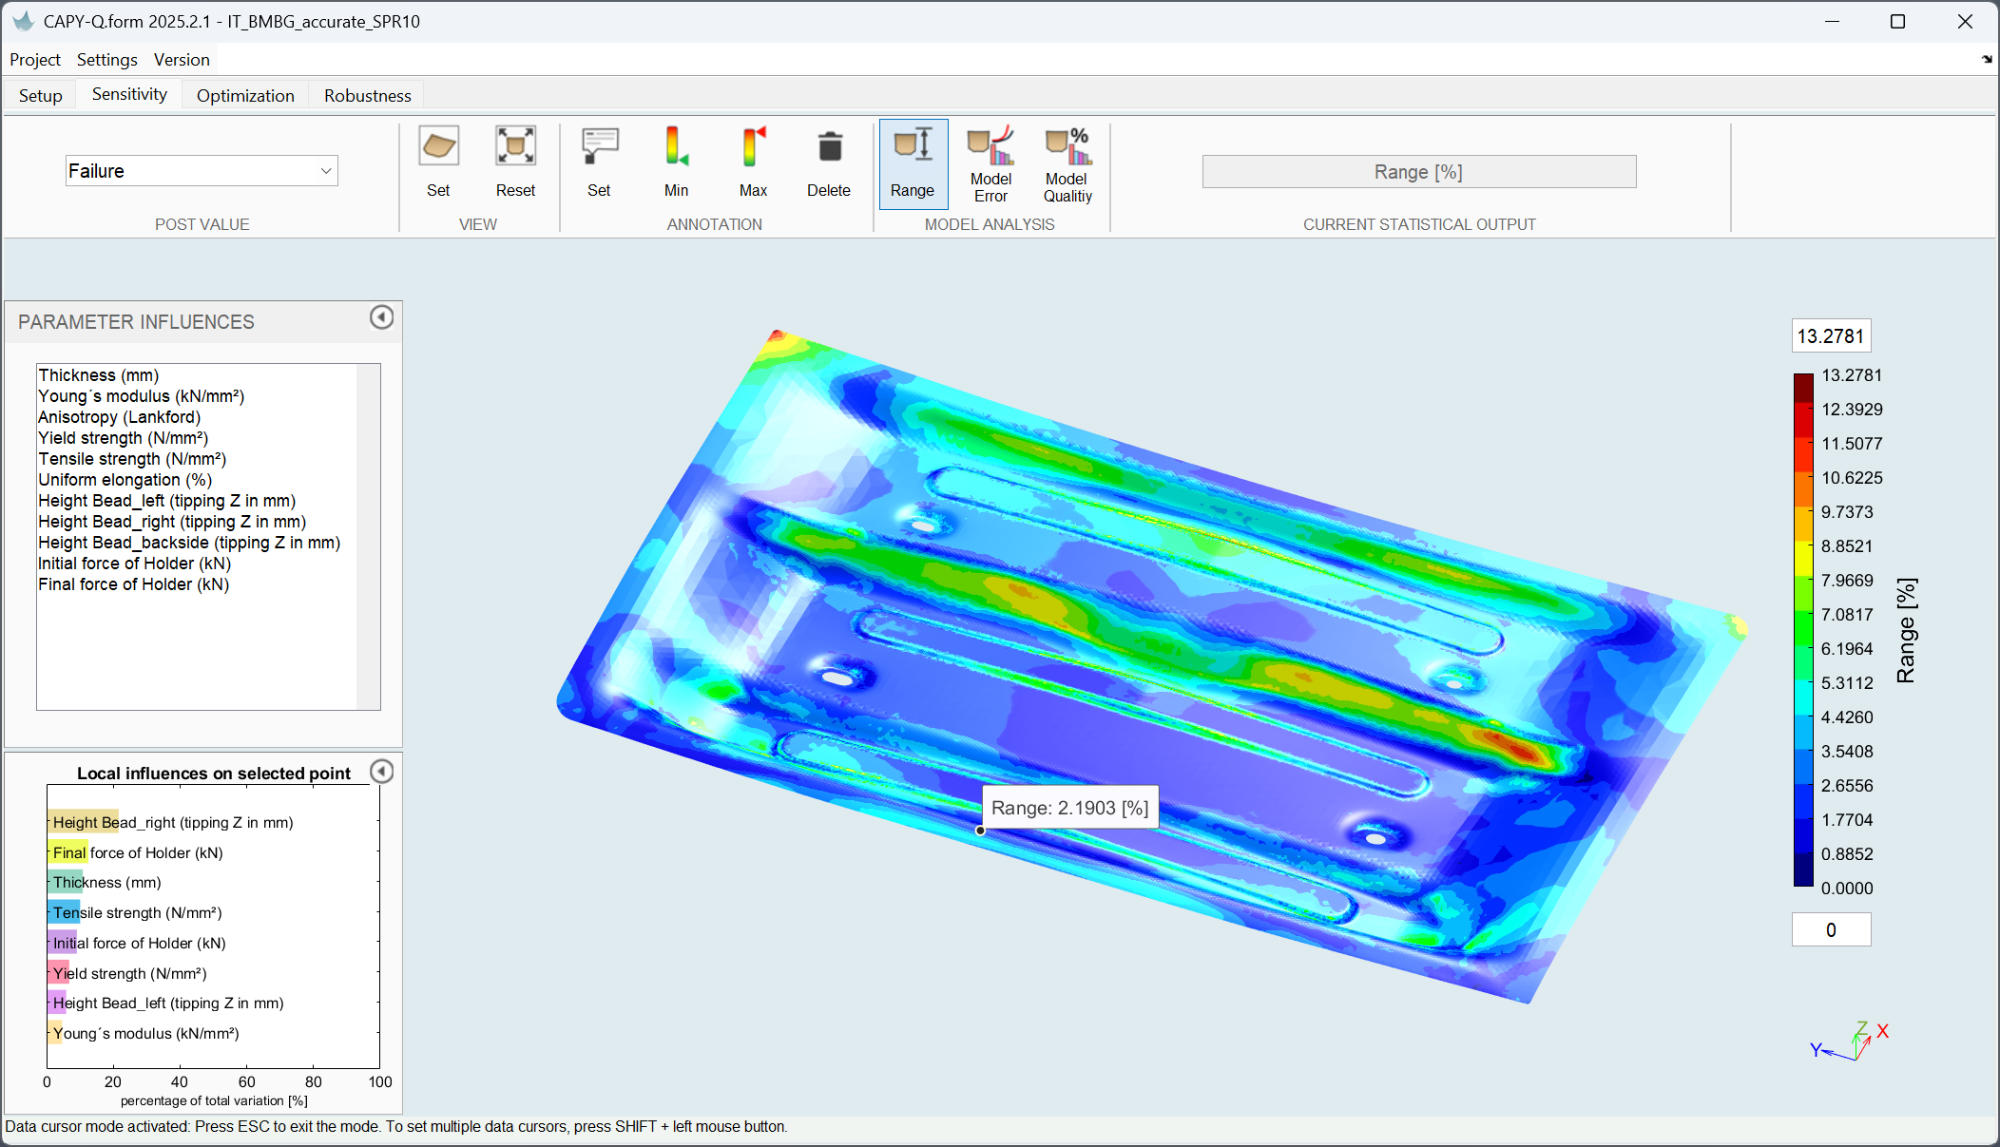Viewport: 2000px width, 1147px height.
Task: Click the Thickness (mm) bar in chart
Action: pyautogui.click(x=65, y=882)
